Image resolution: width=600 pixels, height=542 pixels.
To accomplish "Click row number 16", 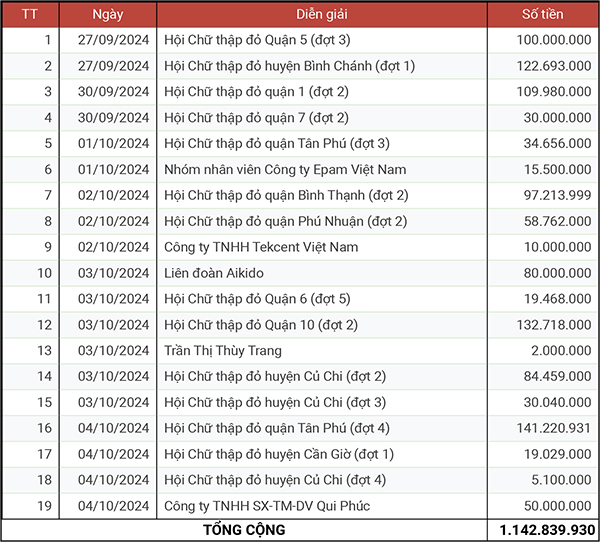I will 44,428.
